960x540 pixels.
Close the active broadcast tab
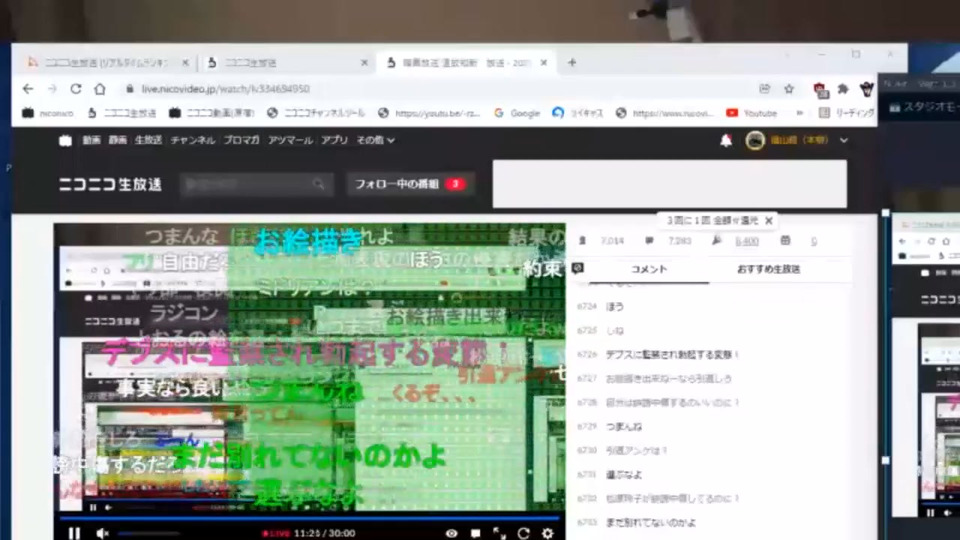[x=544, y=62]
